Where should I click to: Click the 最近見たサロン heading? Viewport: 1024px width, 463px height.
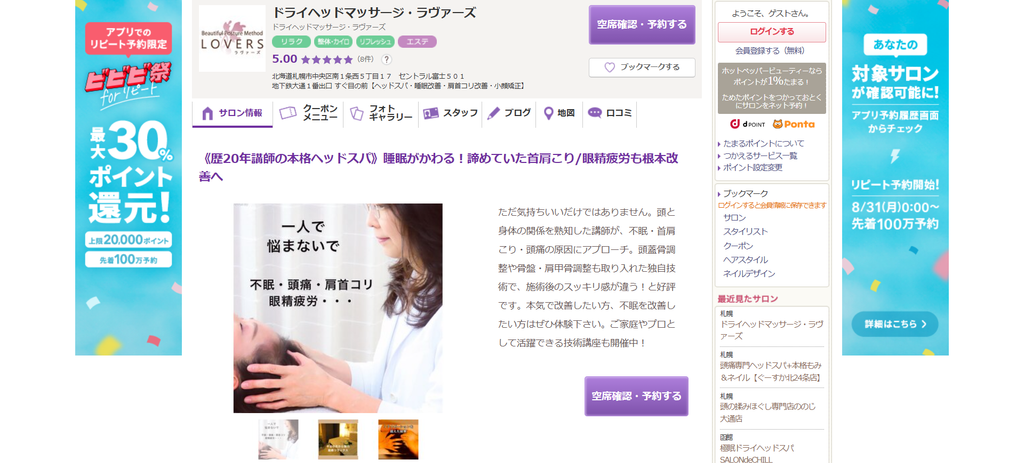(748, 299)
